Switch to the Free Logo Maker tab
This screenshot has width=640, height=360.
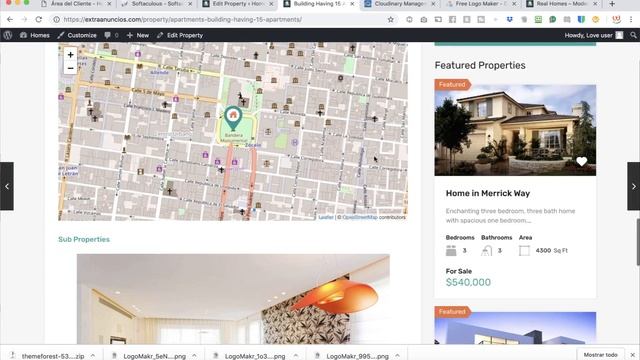point(481,4)
